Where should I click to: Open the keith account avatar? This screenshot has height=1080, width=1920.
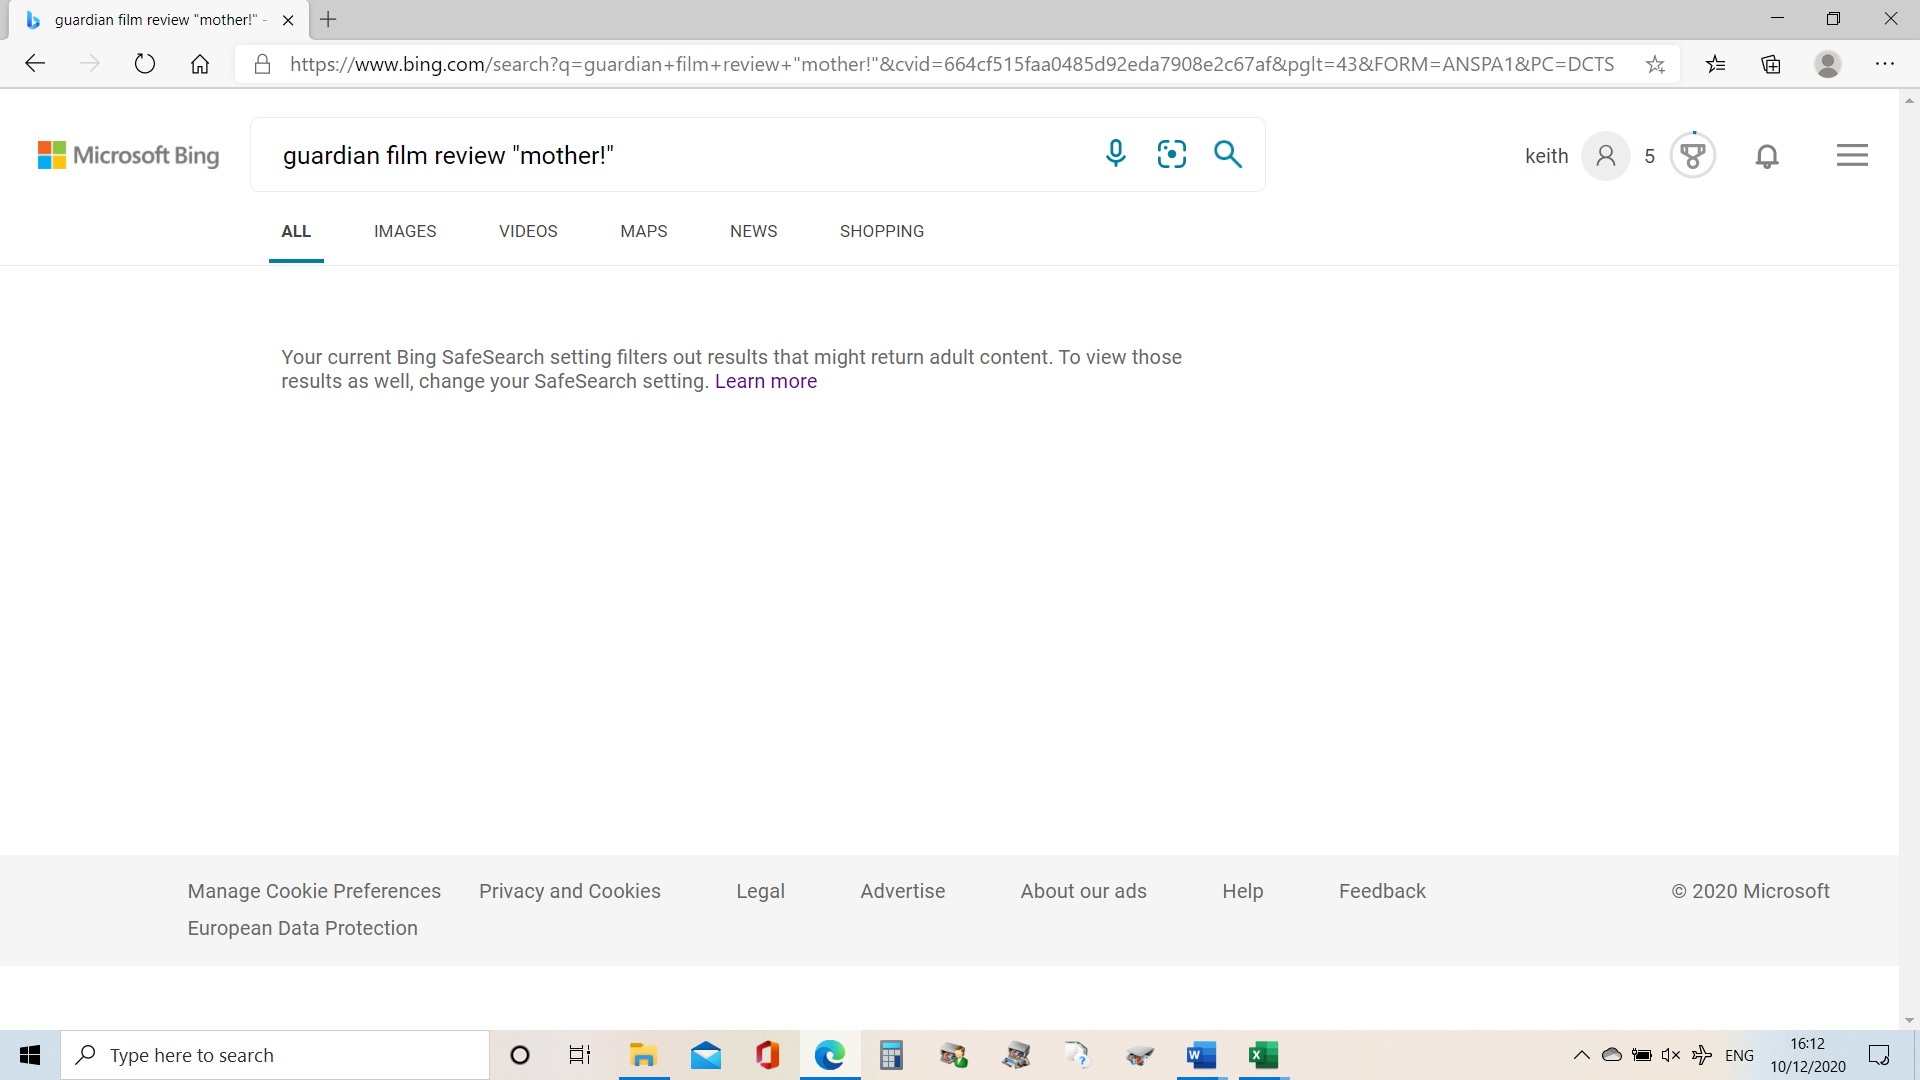point(1606,156)
